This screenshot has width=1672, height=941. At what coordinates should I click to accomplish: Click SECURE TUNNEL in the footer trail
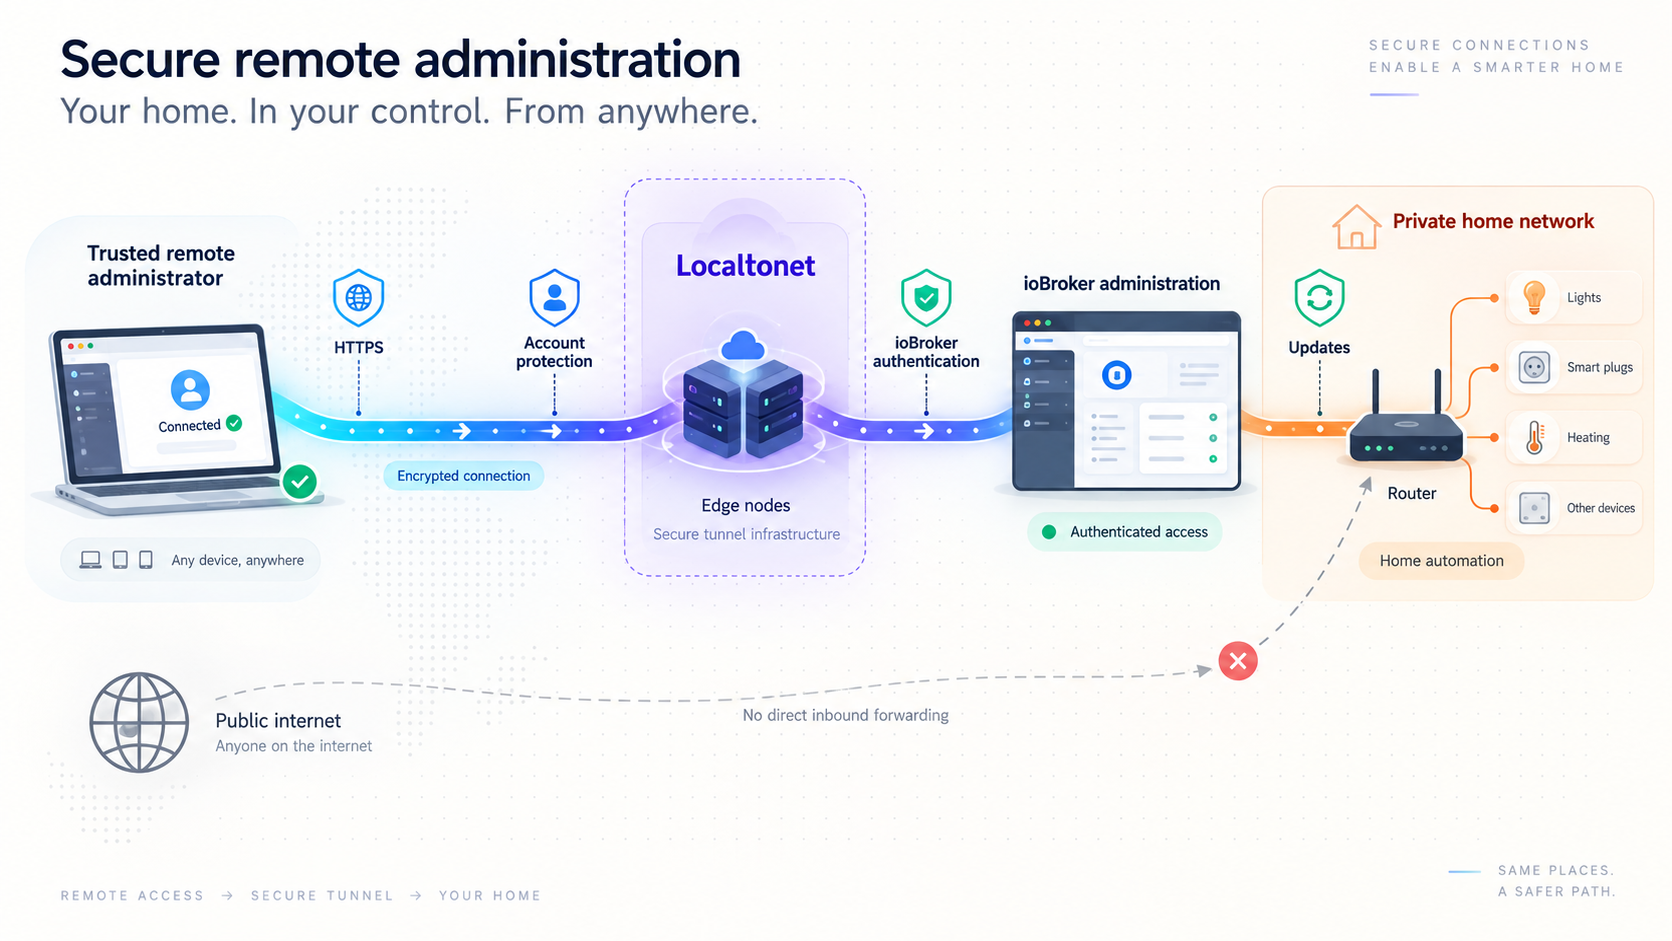pyautogui.click(x=322, y=896)
